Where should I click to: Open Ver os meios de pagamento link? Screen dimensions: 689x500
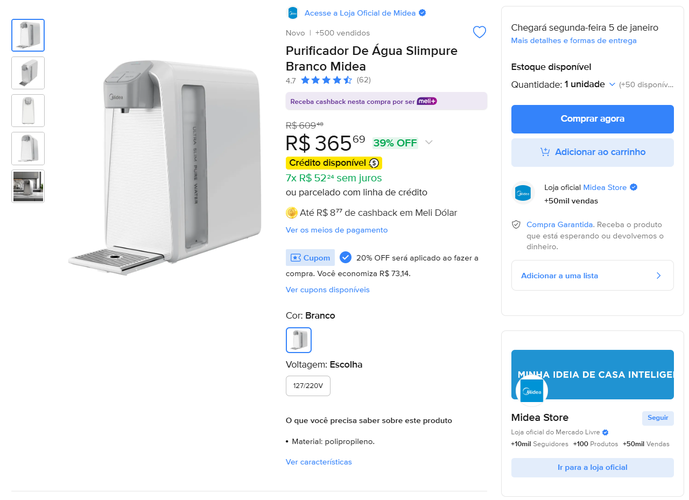point(337,230)
